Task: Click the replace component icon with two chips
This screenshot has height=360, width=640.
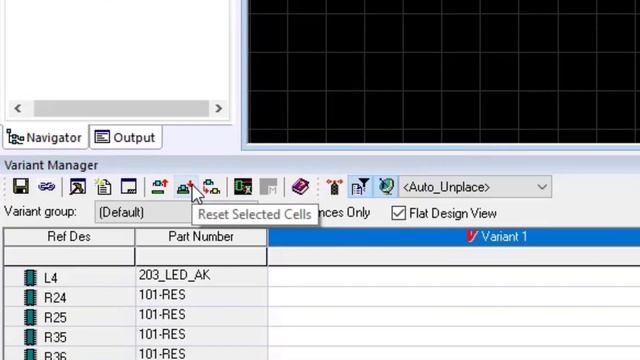Action: point(211,187)
